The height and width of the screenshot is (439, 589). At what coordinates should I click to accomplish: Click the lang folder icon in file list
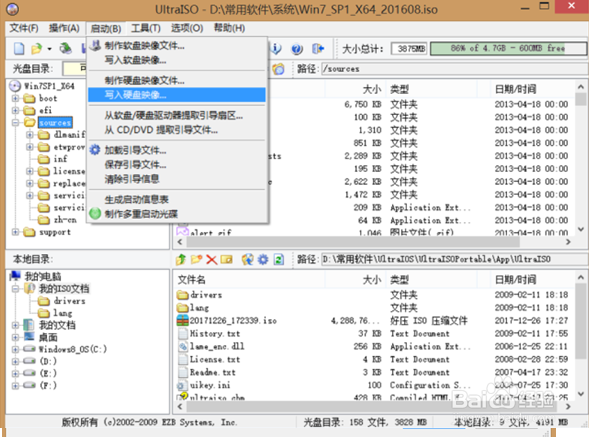(x=183, y=308)
